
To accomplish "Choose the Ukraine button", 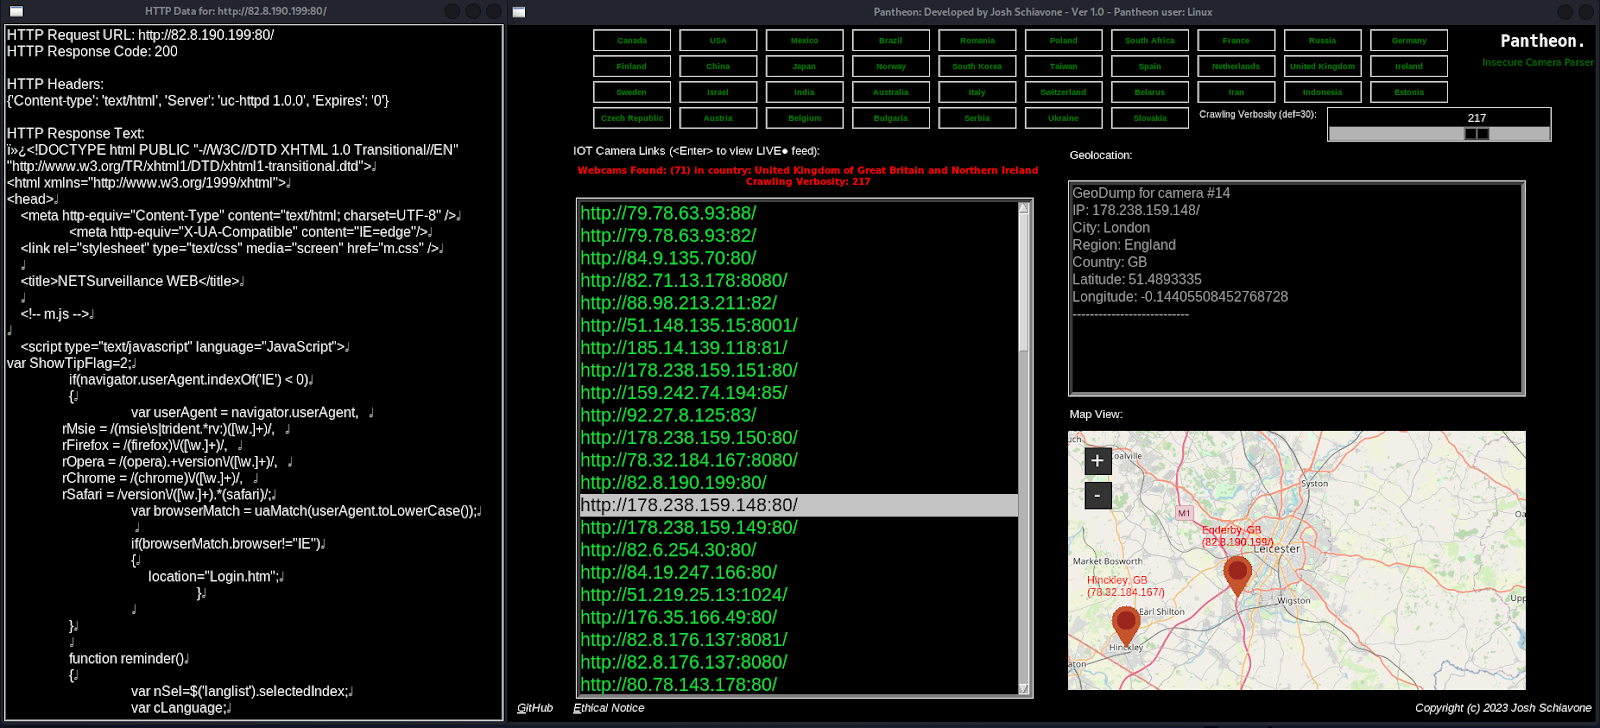I will [1064, 118].
